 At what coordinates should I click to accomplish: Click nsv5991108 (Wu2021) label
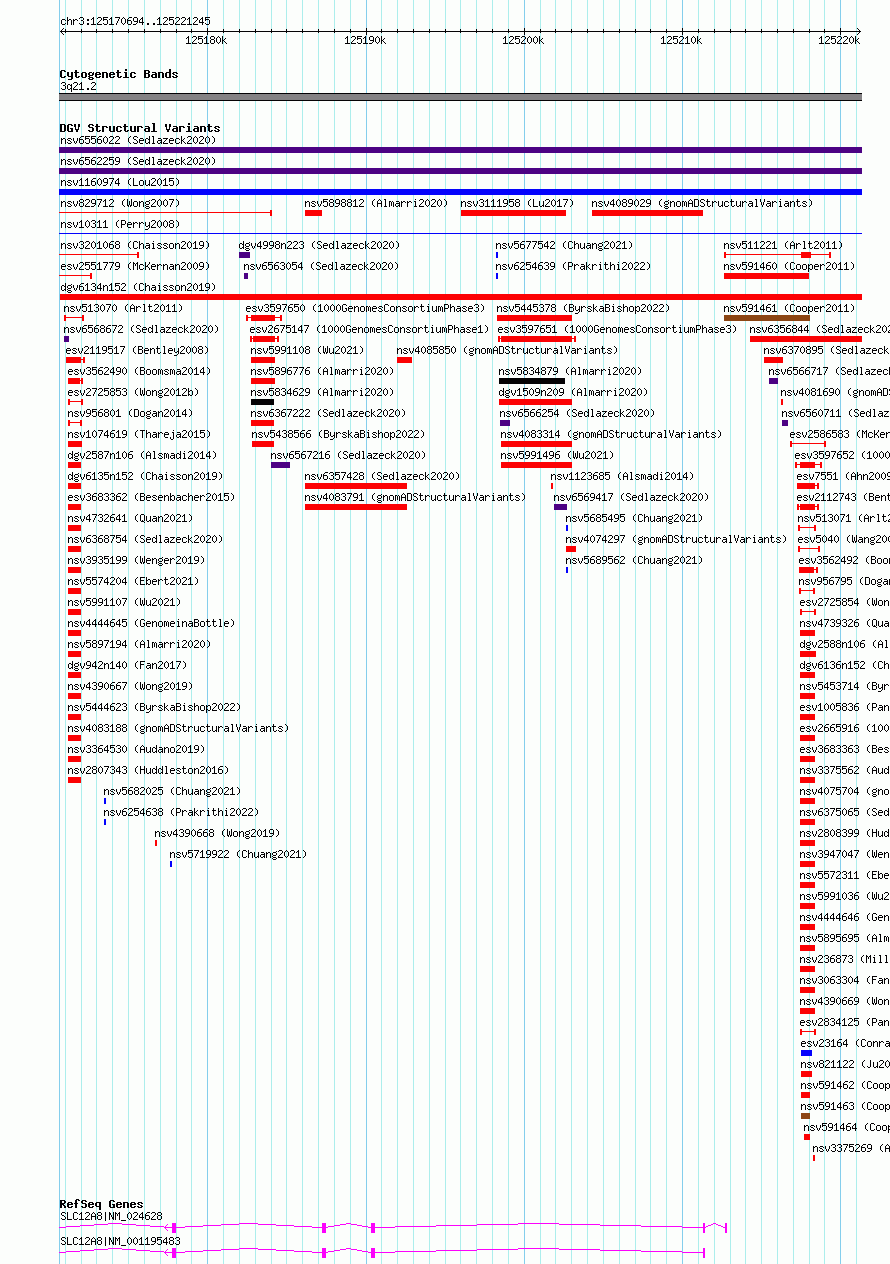pyautogui.click(x=307, y=350)
